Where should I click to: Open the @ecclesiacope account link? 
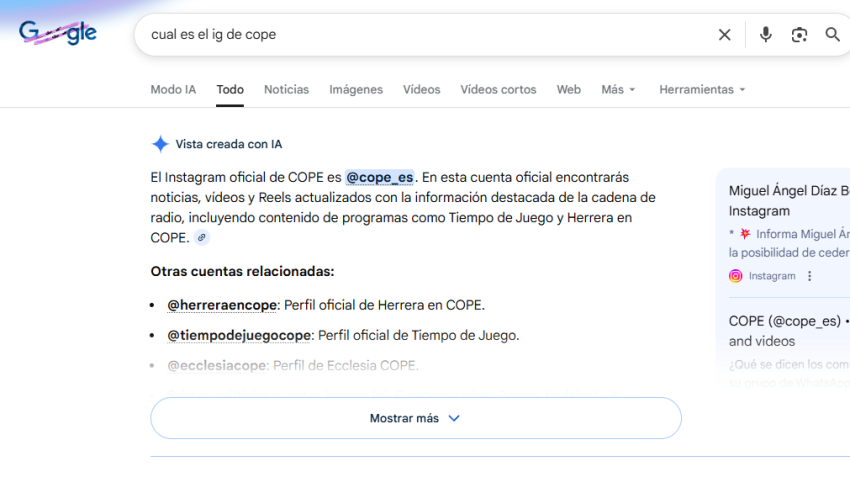pos(217,366)
